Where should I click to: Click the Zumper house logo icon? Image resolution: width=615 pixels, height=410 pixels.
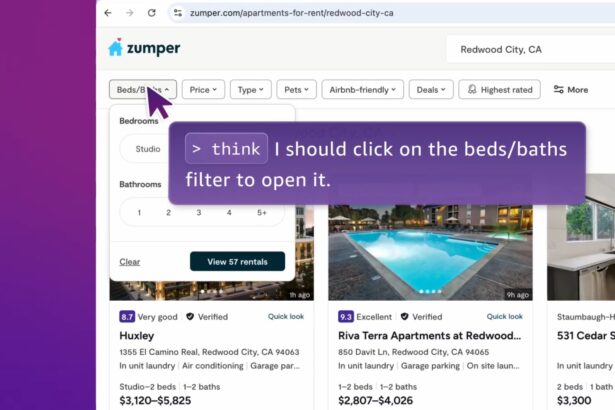click(115, 47)
